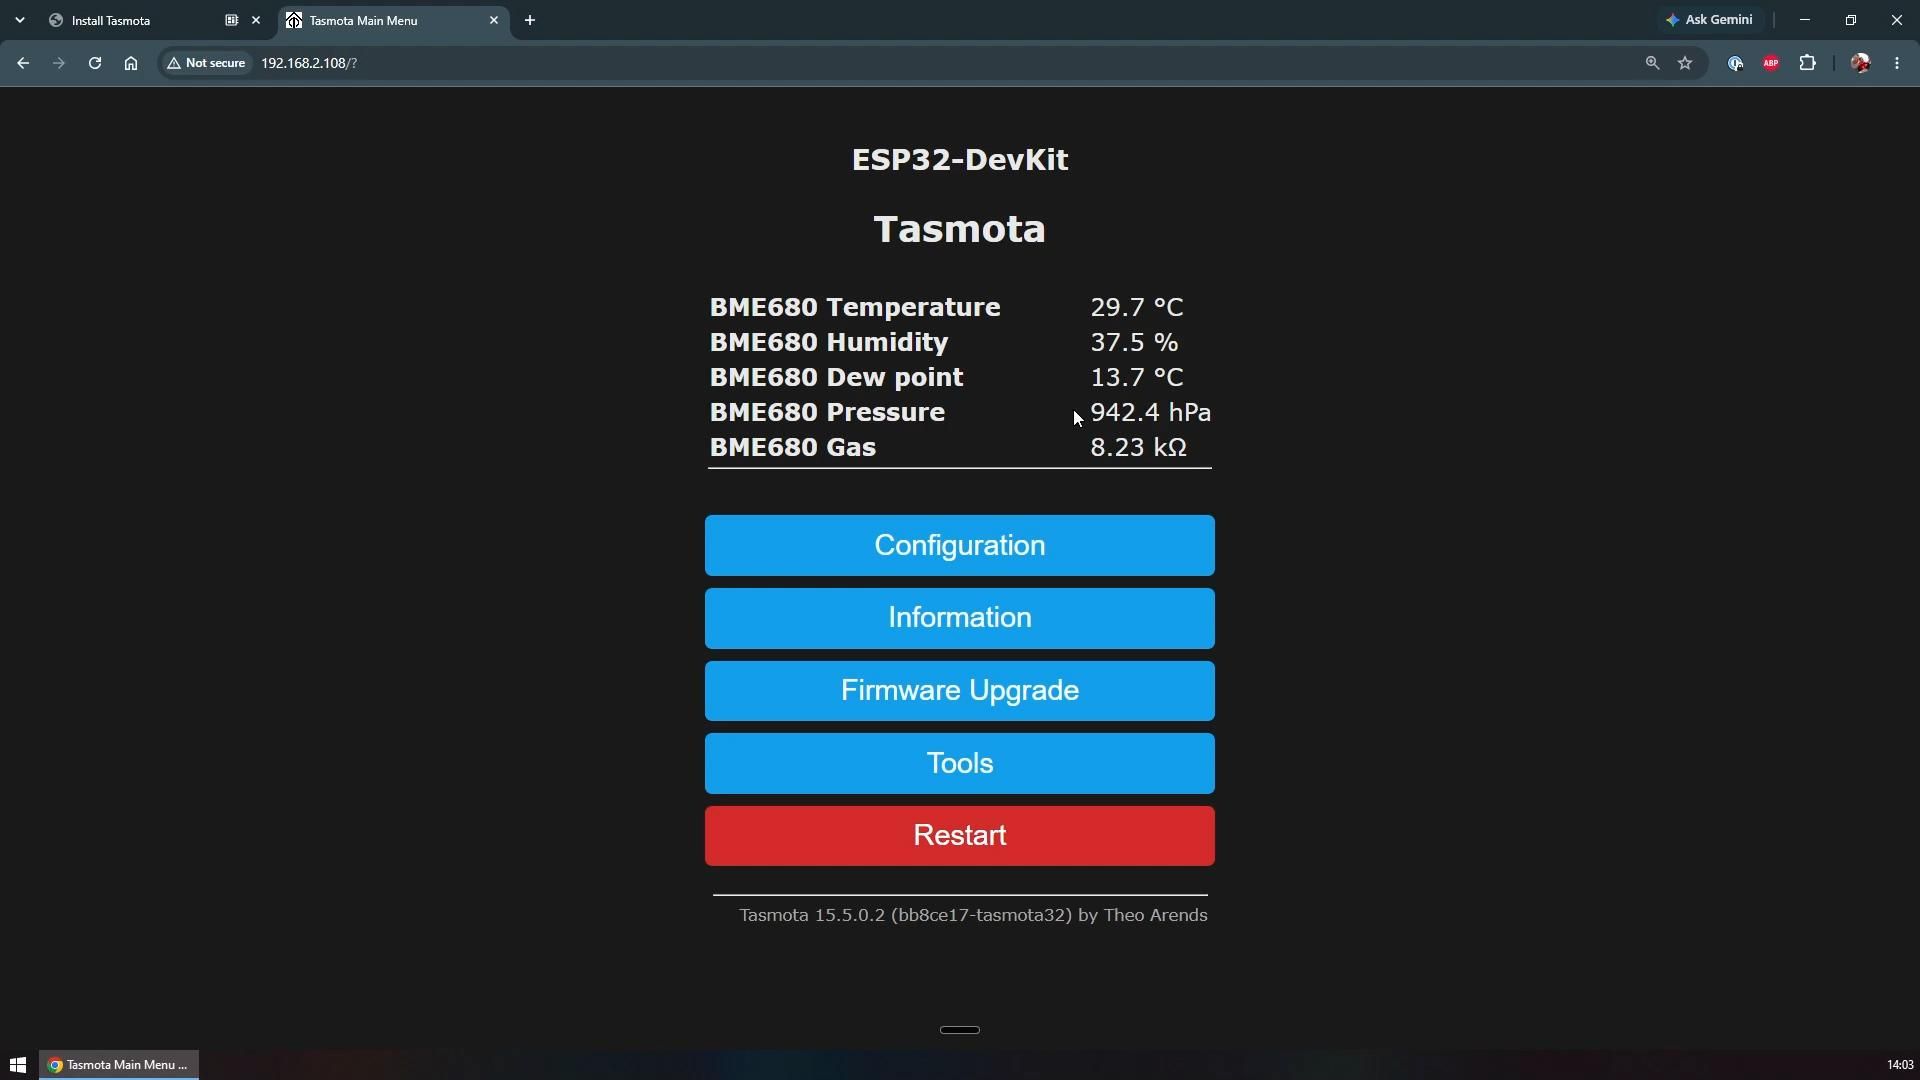The image size is (1920, 1080).
Task: Open the Windows Start menu
Action: click(x=18, y=1065)
